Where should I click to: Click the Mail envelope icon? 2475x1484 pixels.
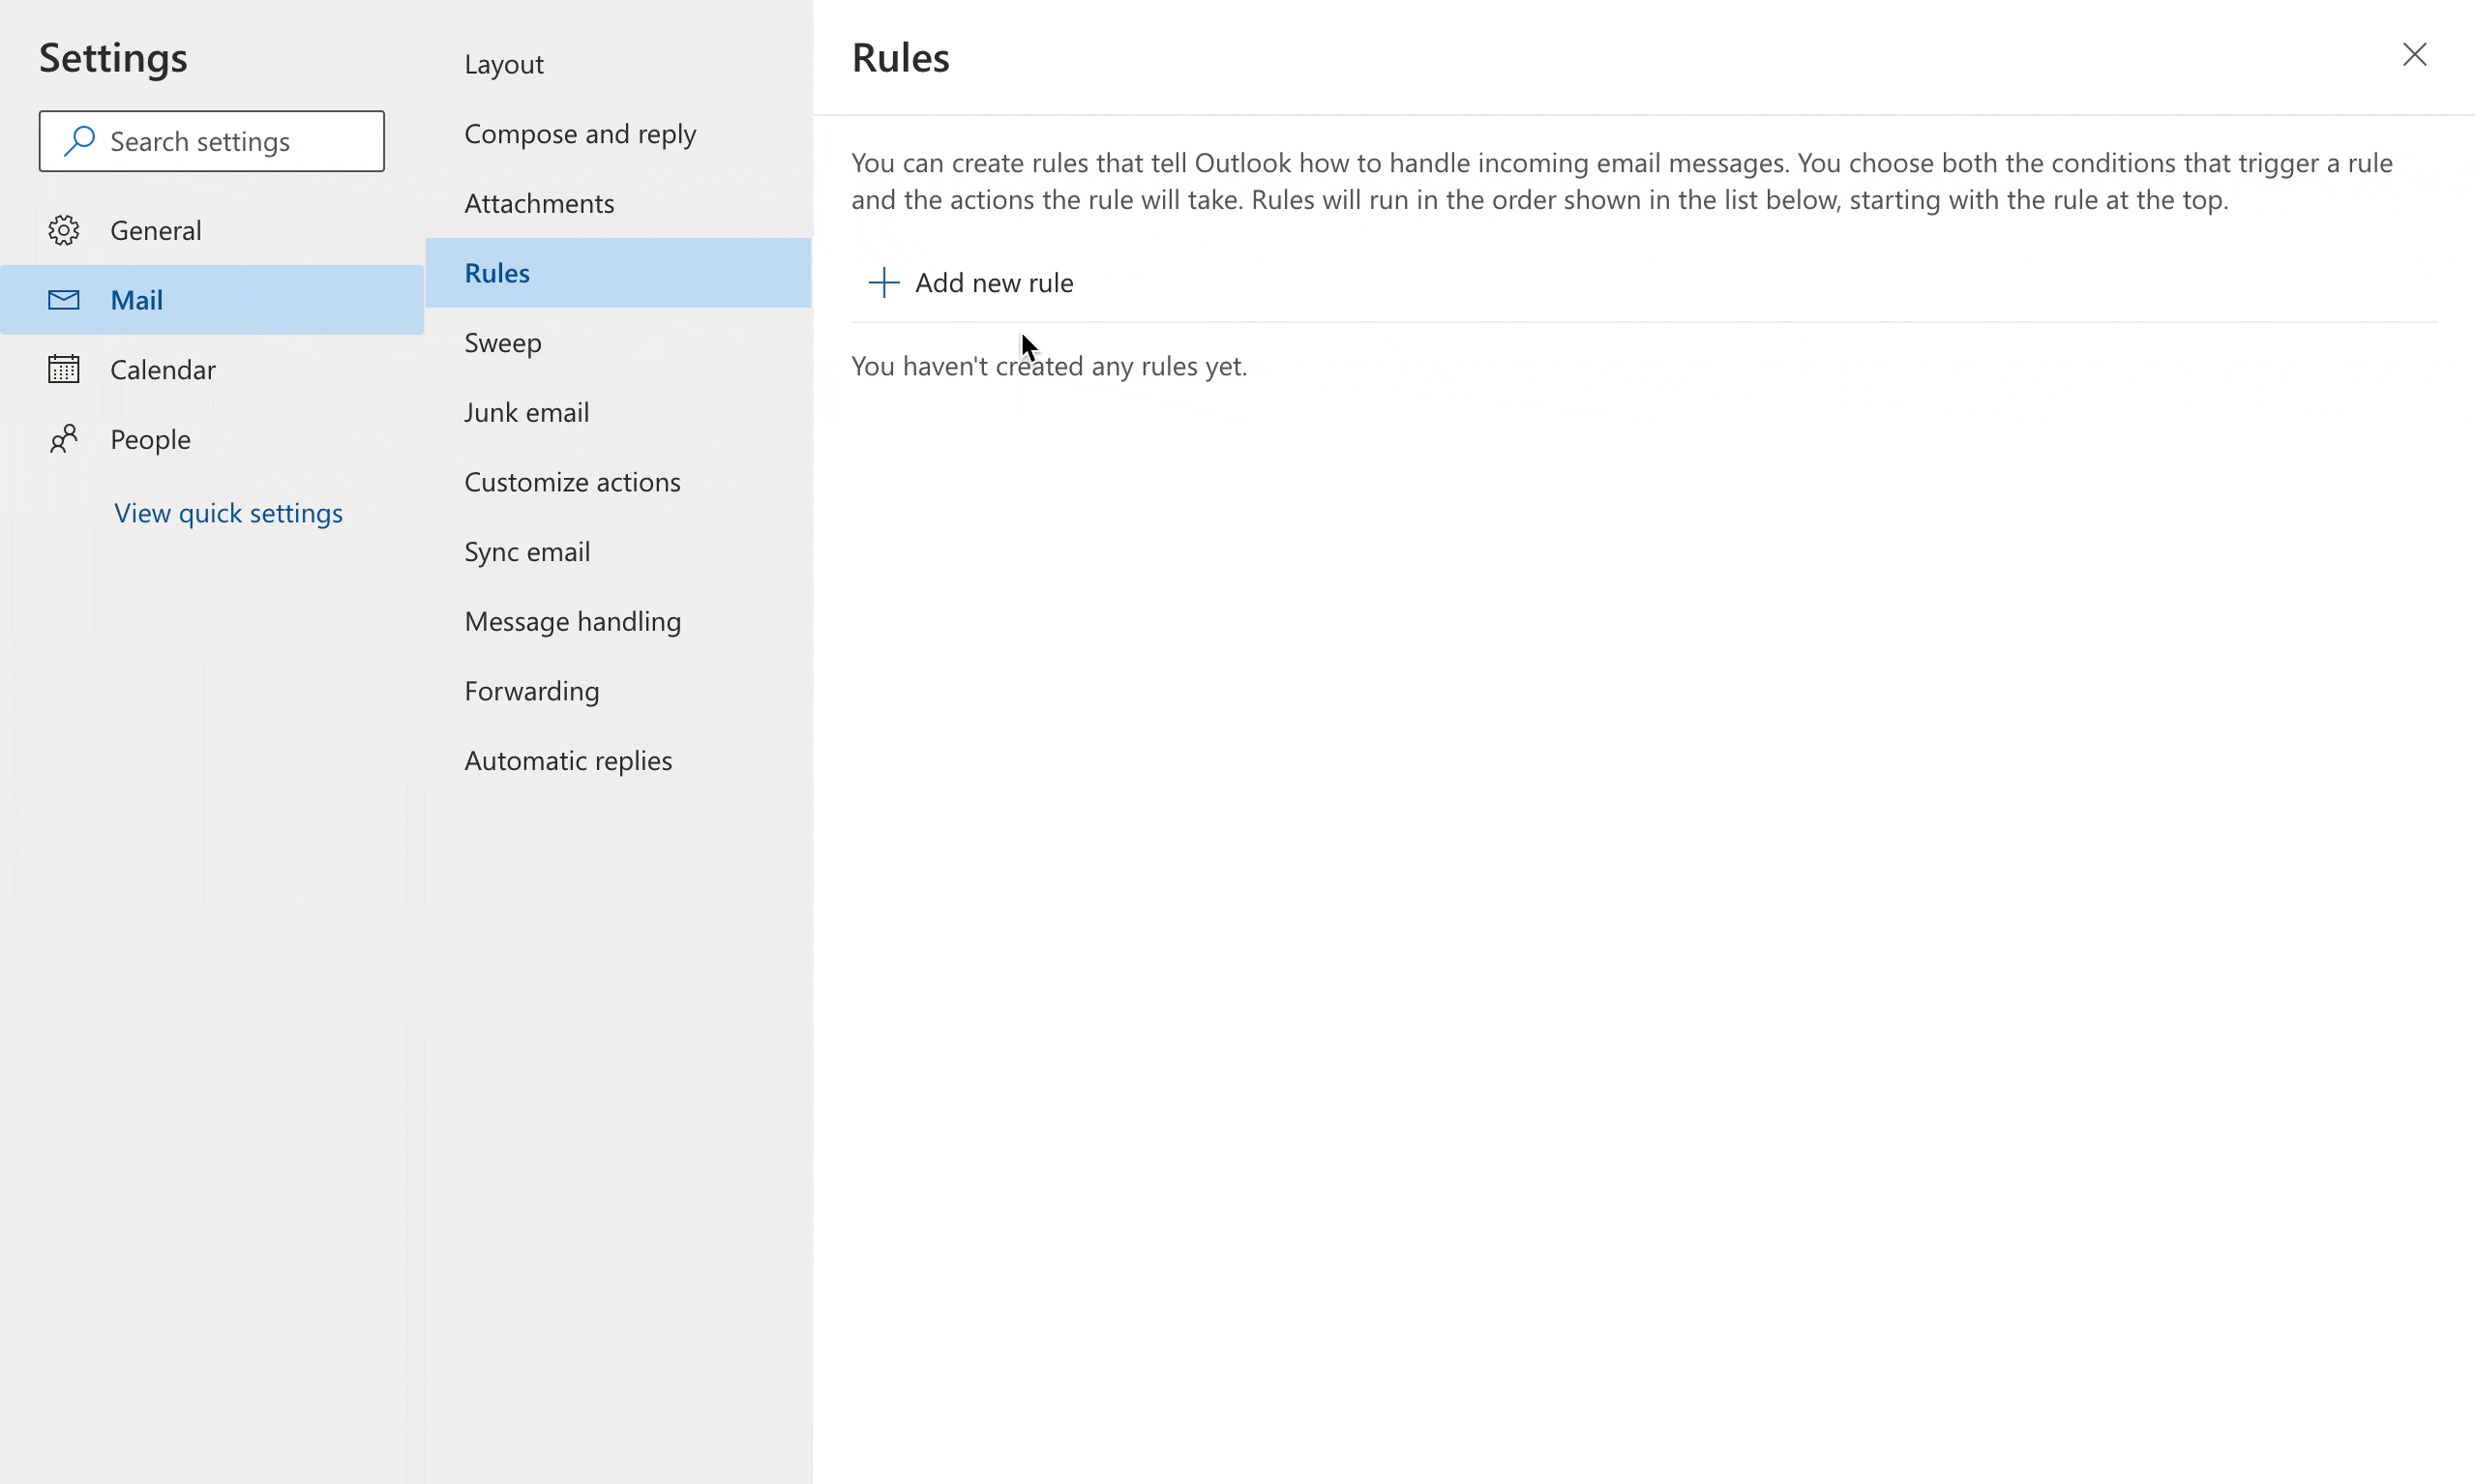point(64,300)
